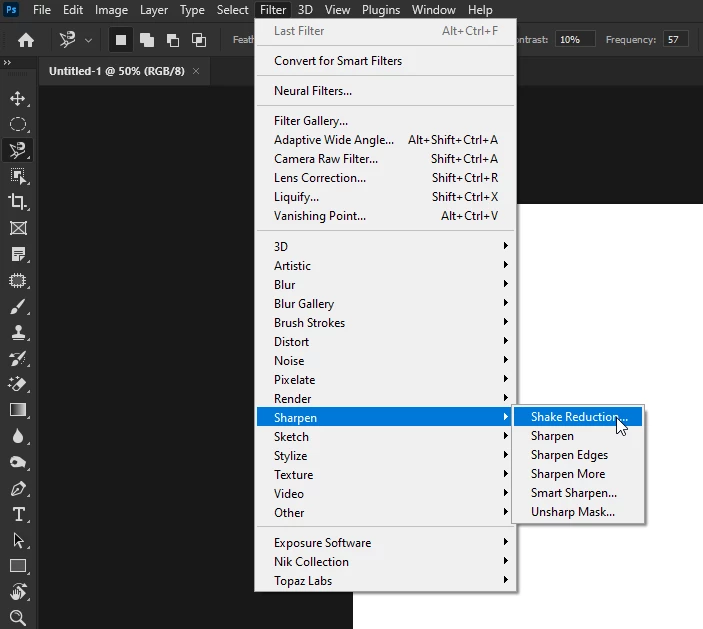Select the Rectangle shape tool
The image size is (703, 629).
(18, 566)
